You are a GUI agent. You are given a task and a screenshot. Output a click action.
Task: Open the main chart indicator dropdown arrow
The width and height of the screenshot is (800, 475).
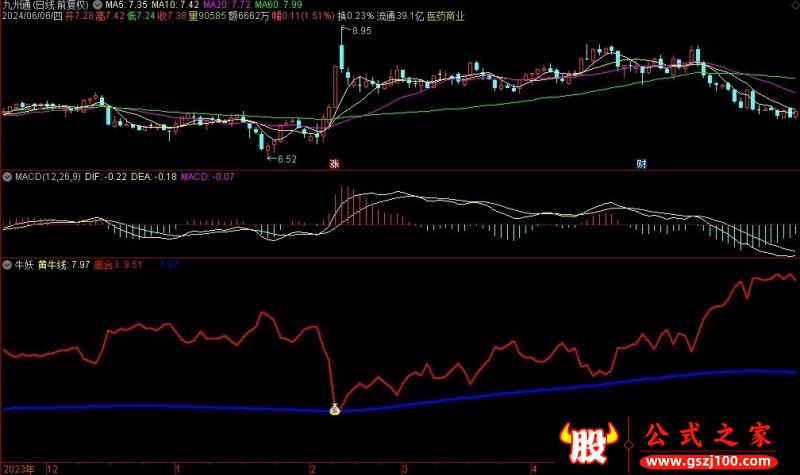[97, 5]
